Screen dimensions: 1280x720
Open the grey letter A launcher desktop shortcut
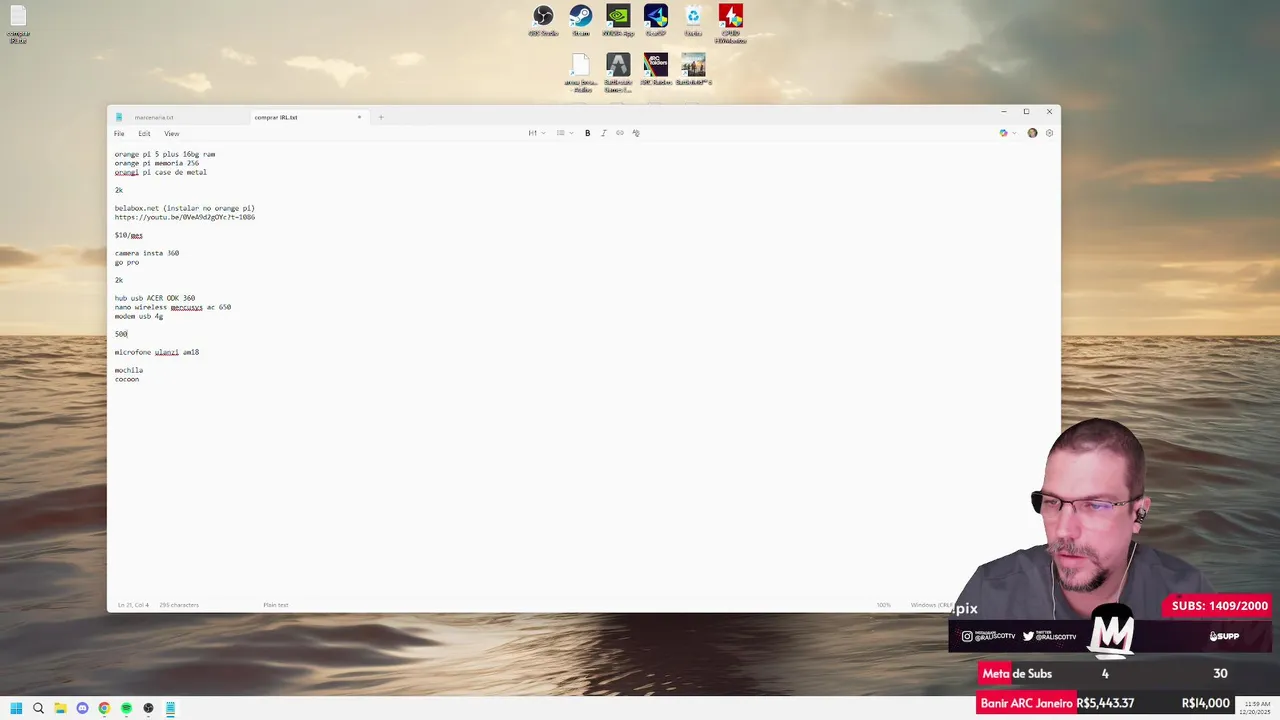(x=618, y=72)
